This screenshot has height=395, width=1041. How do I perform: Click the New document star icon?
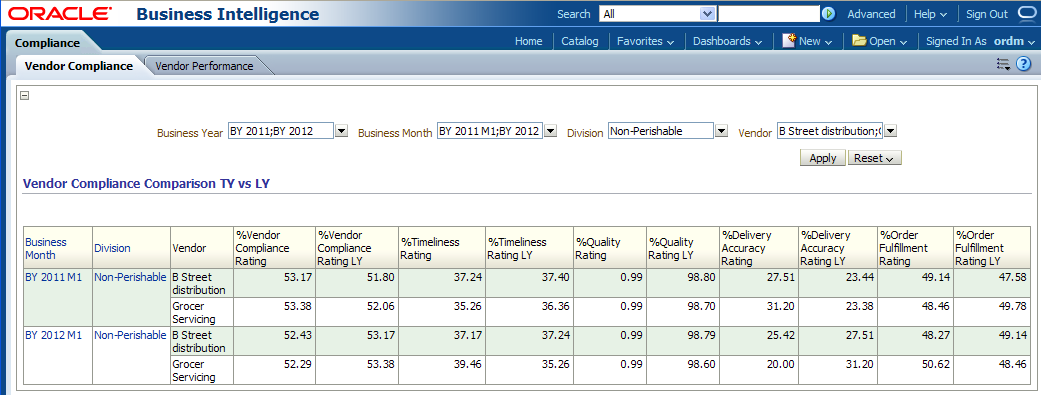(x=789, y=40)
